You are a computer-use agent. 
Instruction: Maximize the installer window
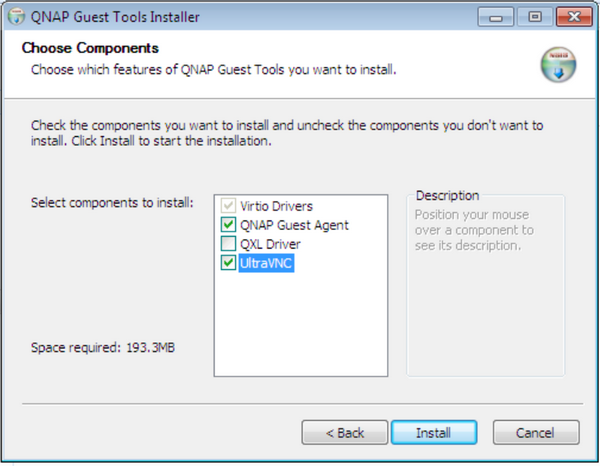pyautogui.click(x=535, y=17)
